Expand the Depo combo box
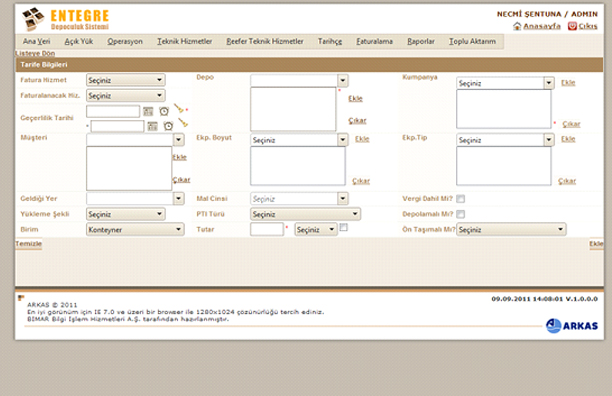This screenshot has width=612, height=396. (343, 81)
